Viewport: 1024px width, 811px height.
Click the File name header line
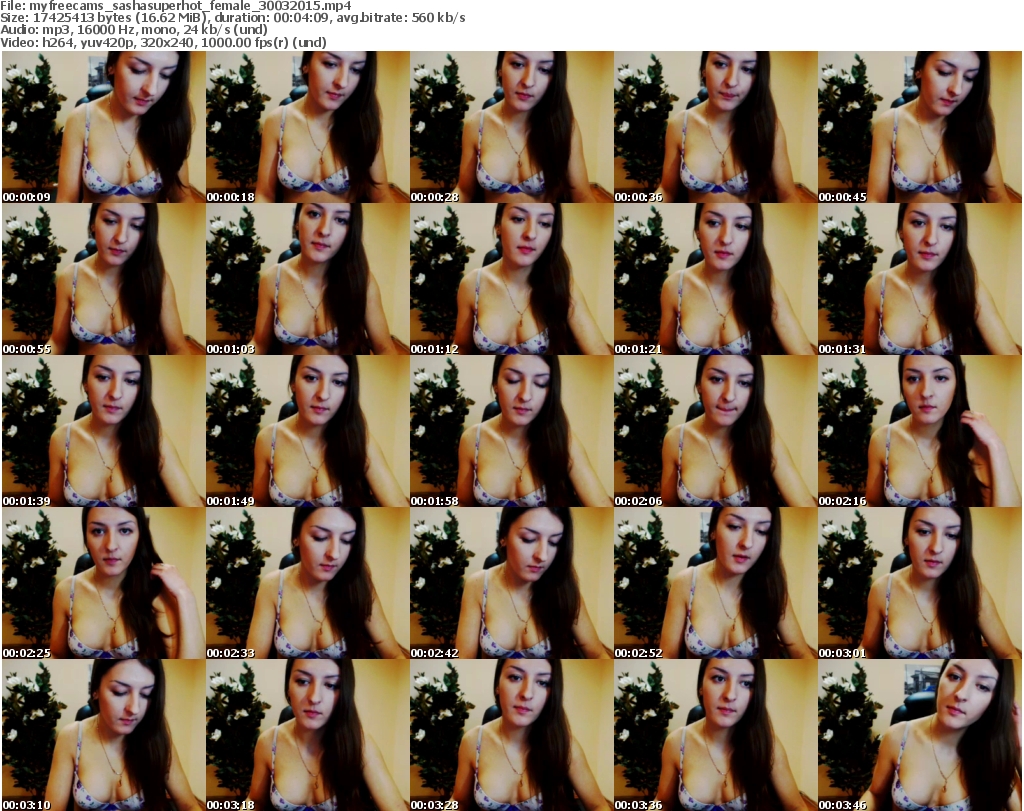pyautogui.click(x=176, y=6)
